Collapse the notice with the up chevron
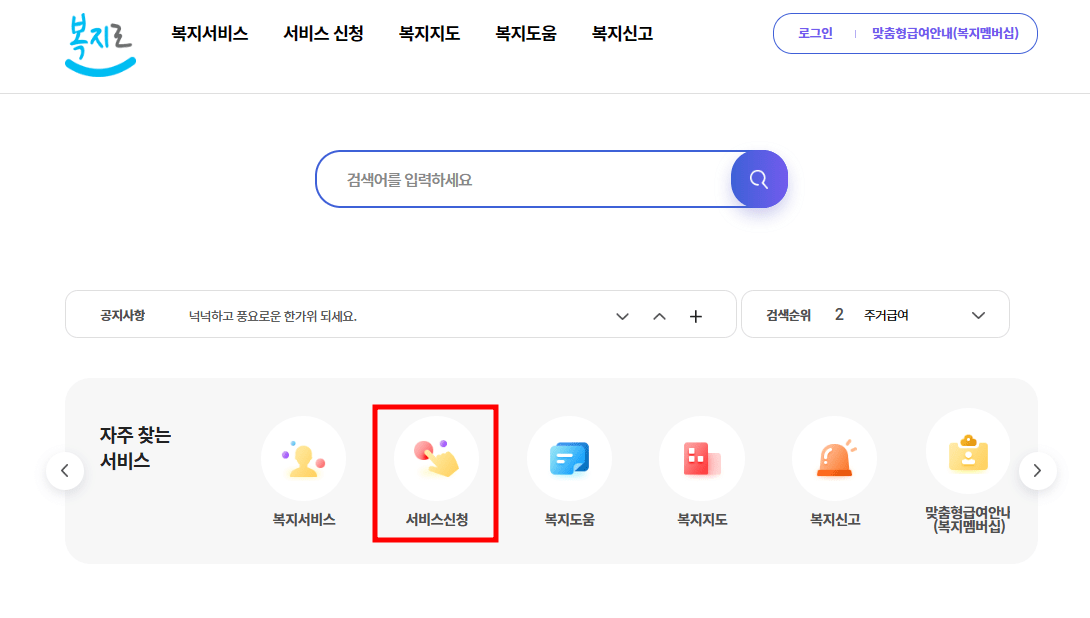 click(x=659, y=314)
